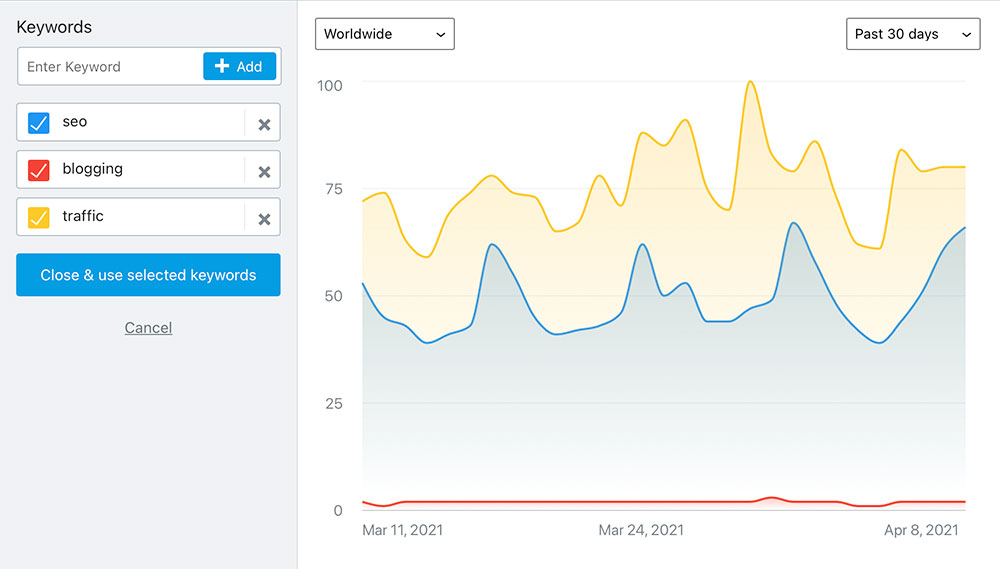Focus the Enter Keyword text field
Image resolution: width=1000 pixels, height=569 pixels.
point(110,67)
